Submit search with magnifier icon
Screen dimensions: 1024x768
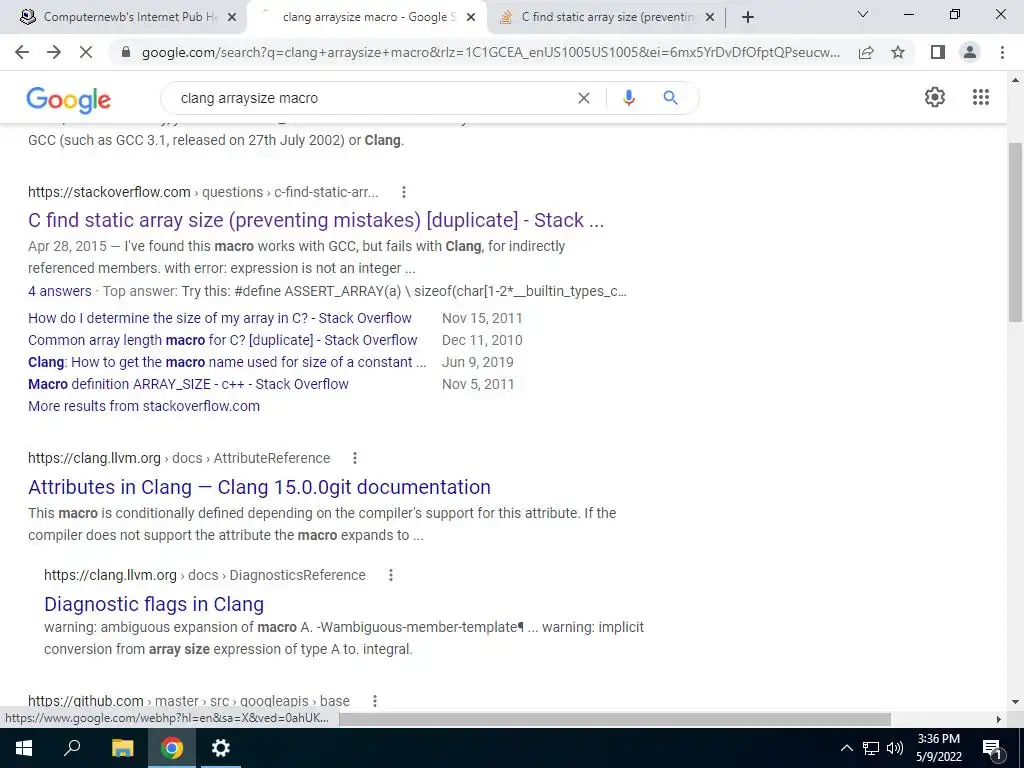click(670, 98)
